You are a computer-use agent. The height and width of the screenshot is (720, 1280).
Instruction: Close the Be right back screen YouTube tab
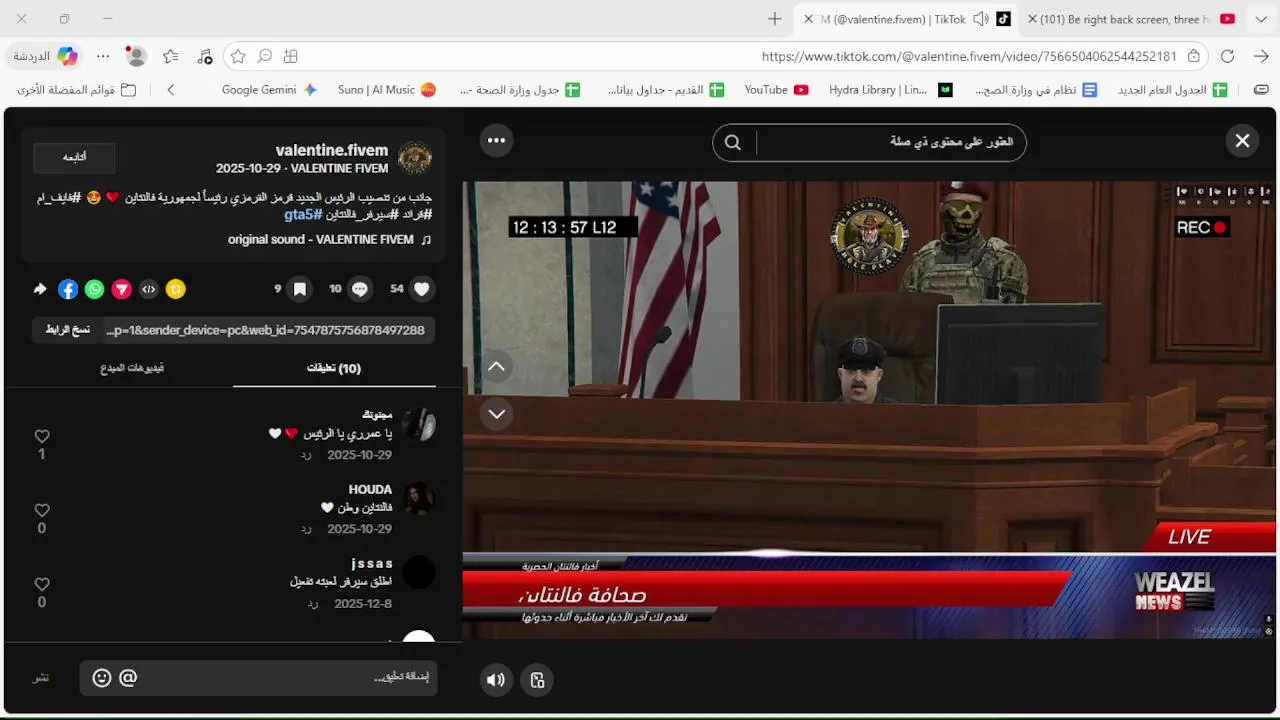click(x=1032, y=19)
